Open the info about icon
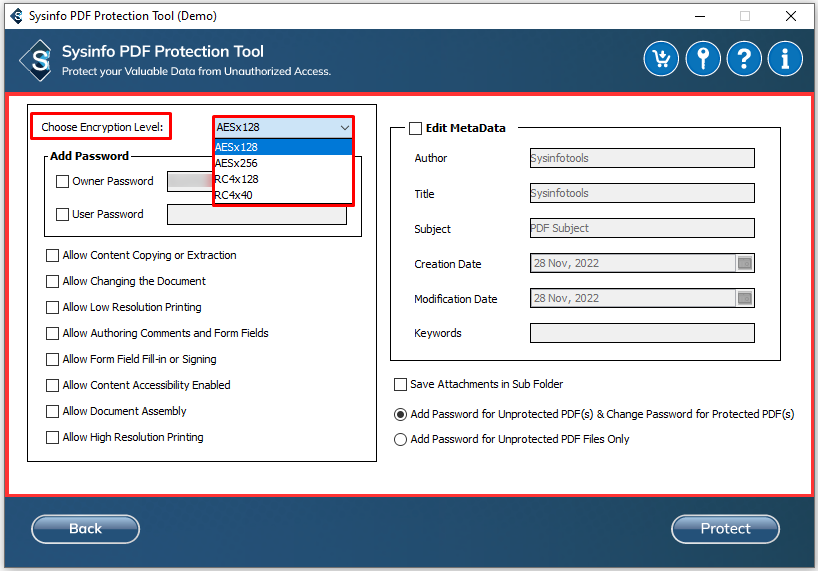 pos(785,59)
